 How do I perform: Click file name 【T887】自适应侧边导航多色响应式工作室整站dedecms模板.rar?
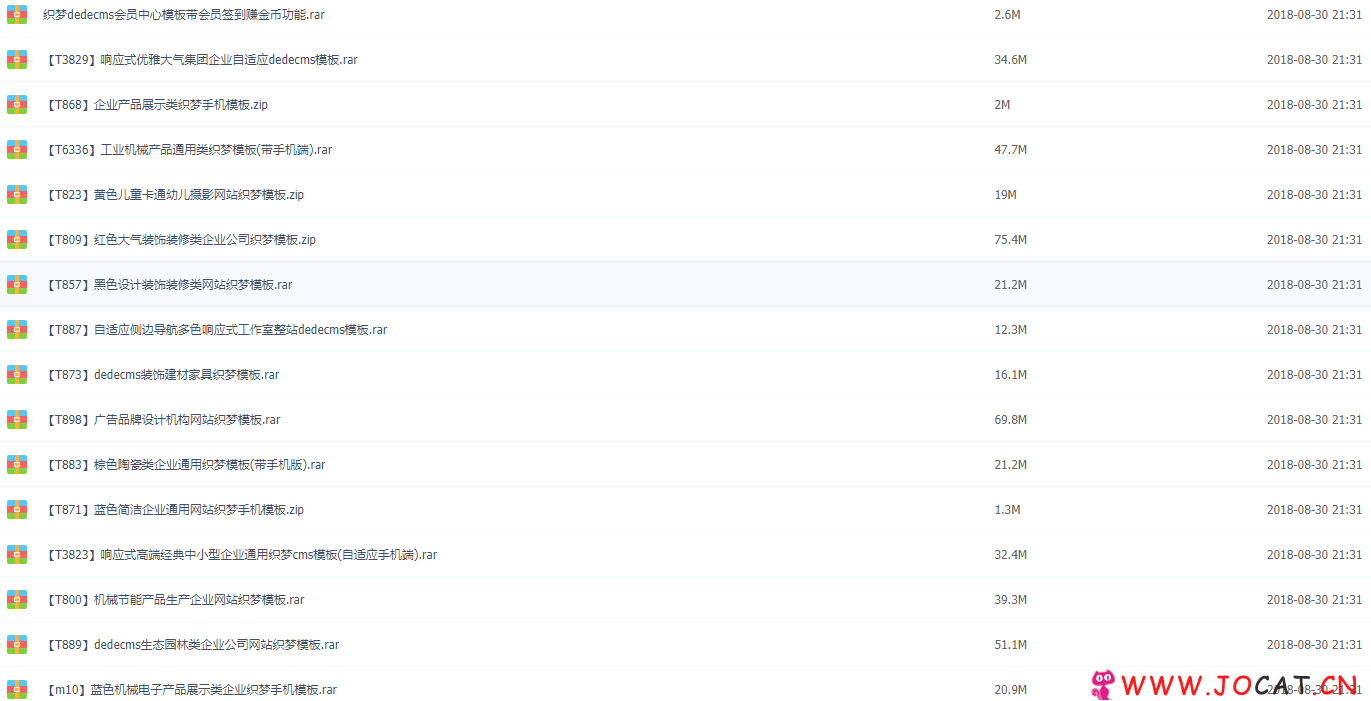(216, 330)
